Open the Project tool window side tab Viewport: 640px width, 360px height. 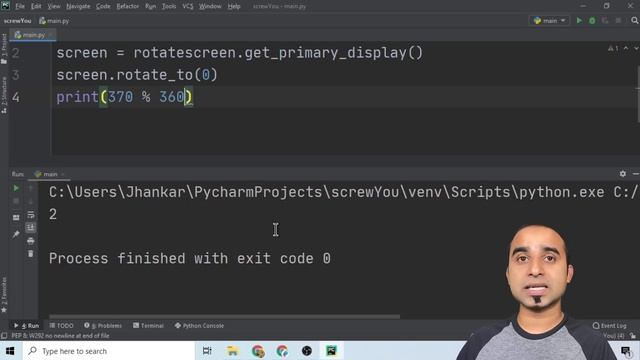click(x=4, y=49)
